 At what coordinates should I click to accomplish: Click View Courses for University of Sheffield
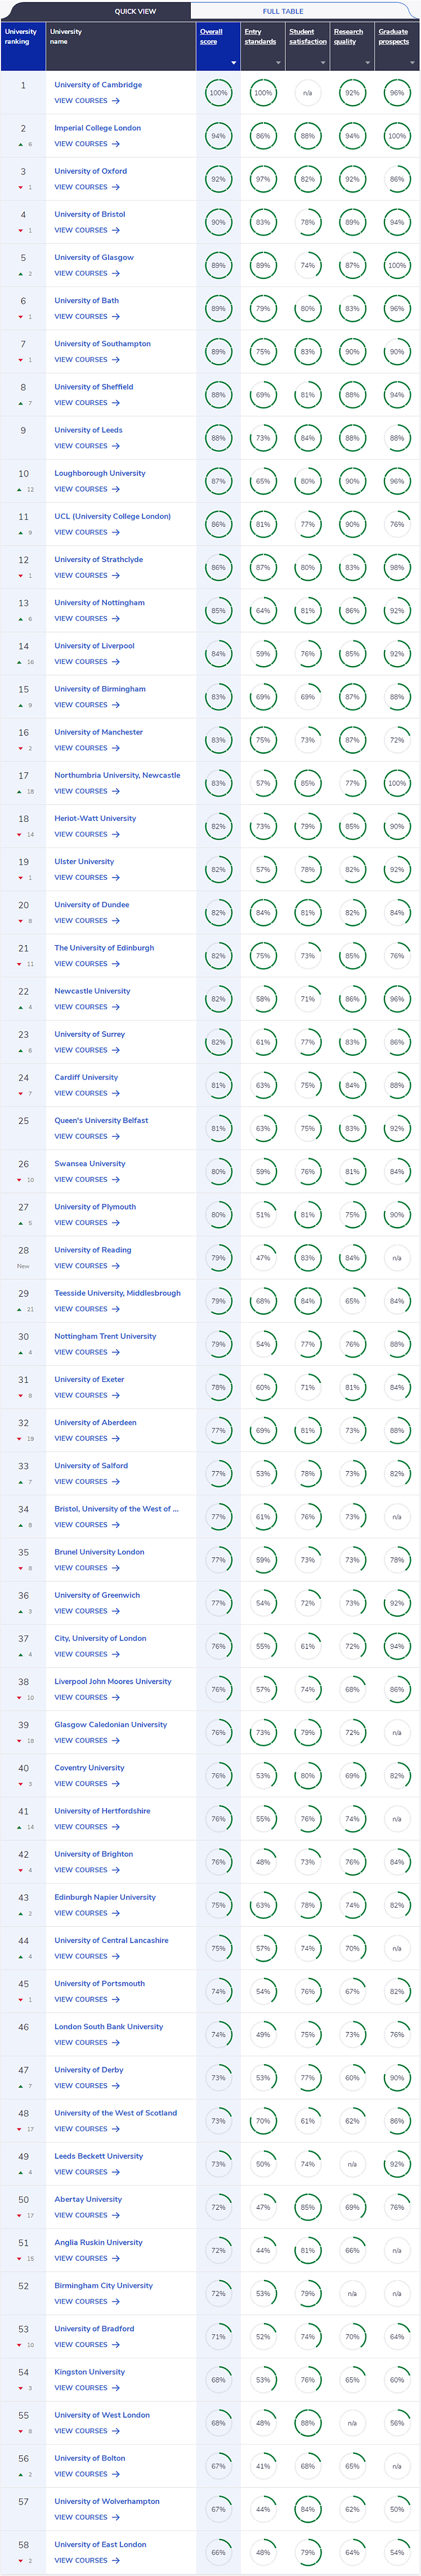(x=81, y=403)
